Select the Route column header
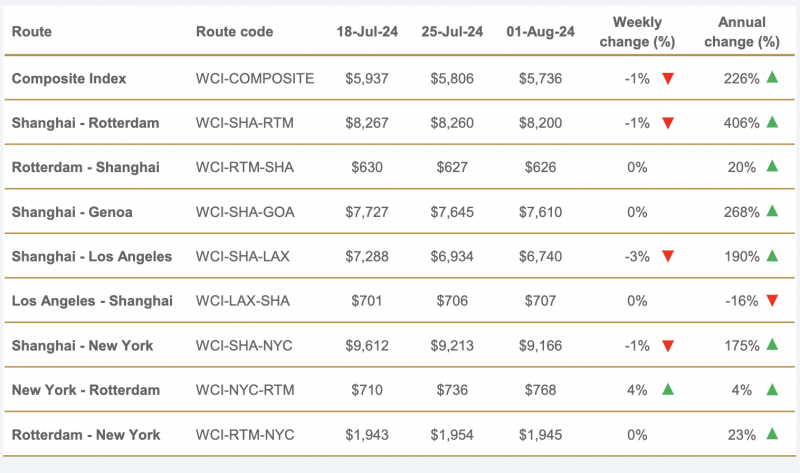The width and height of the screenshot is (800, 473). 32,32
